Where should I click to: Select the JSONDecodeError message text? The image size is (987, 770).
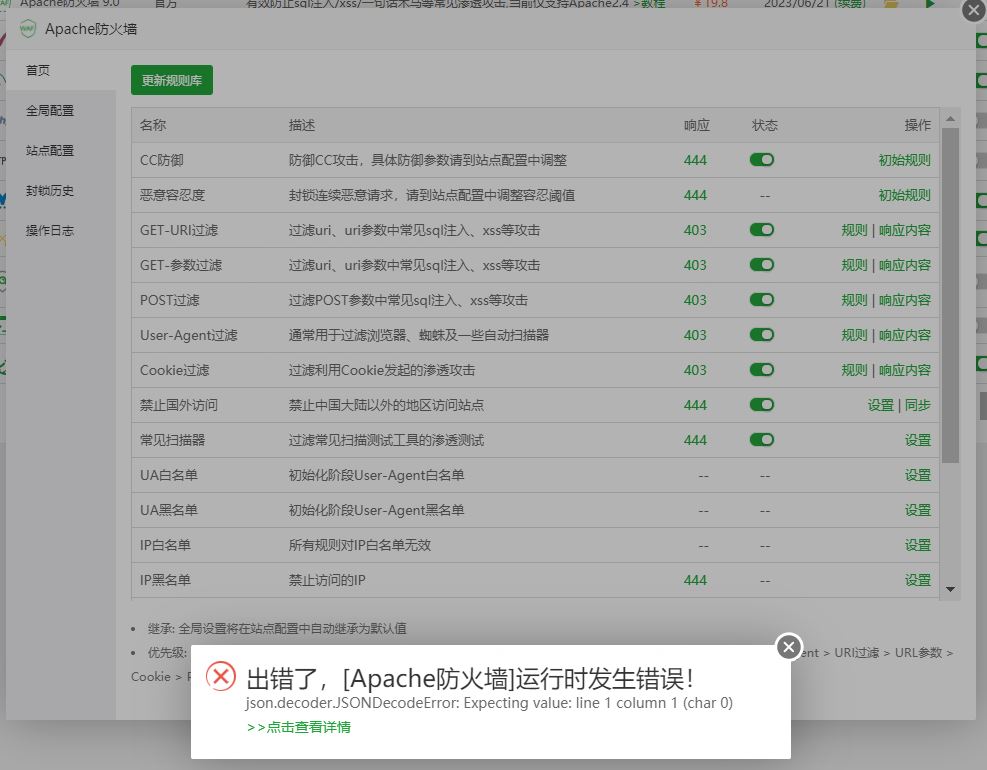pos(489,703)
